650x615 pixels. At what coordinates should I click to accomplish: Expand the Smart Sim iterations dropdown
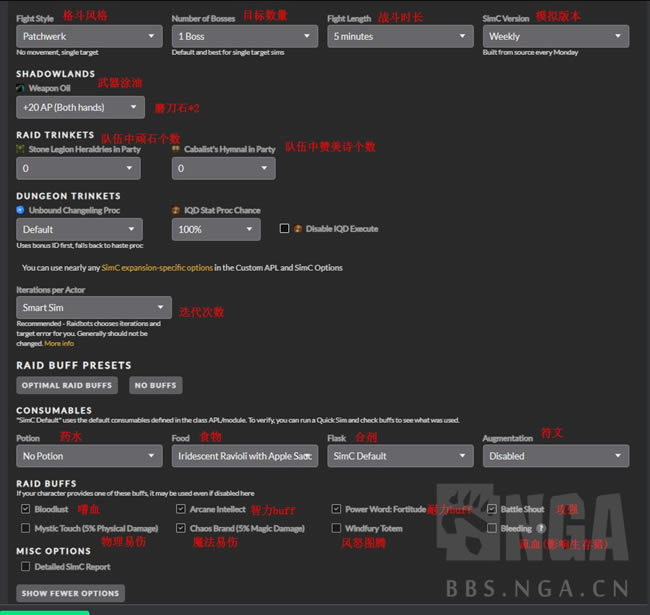point(94,308)
